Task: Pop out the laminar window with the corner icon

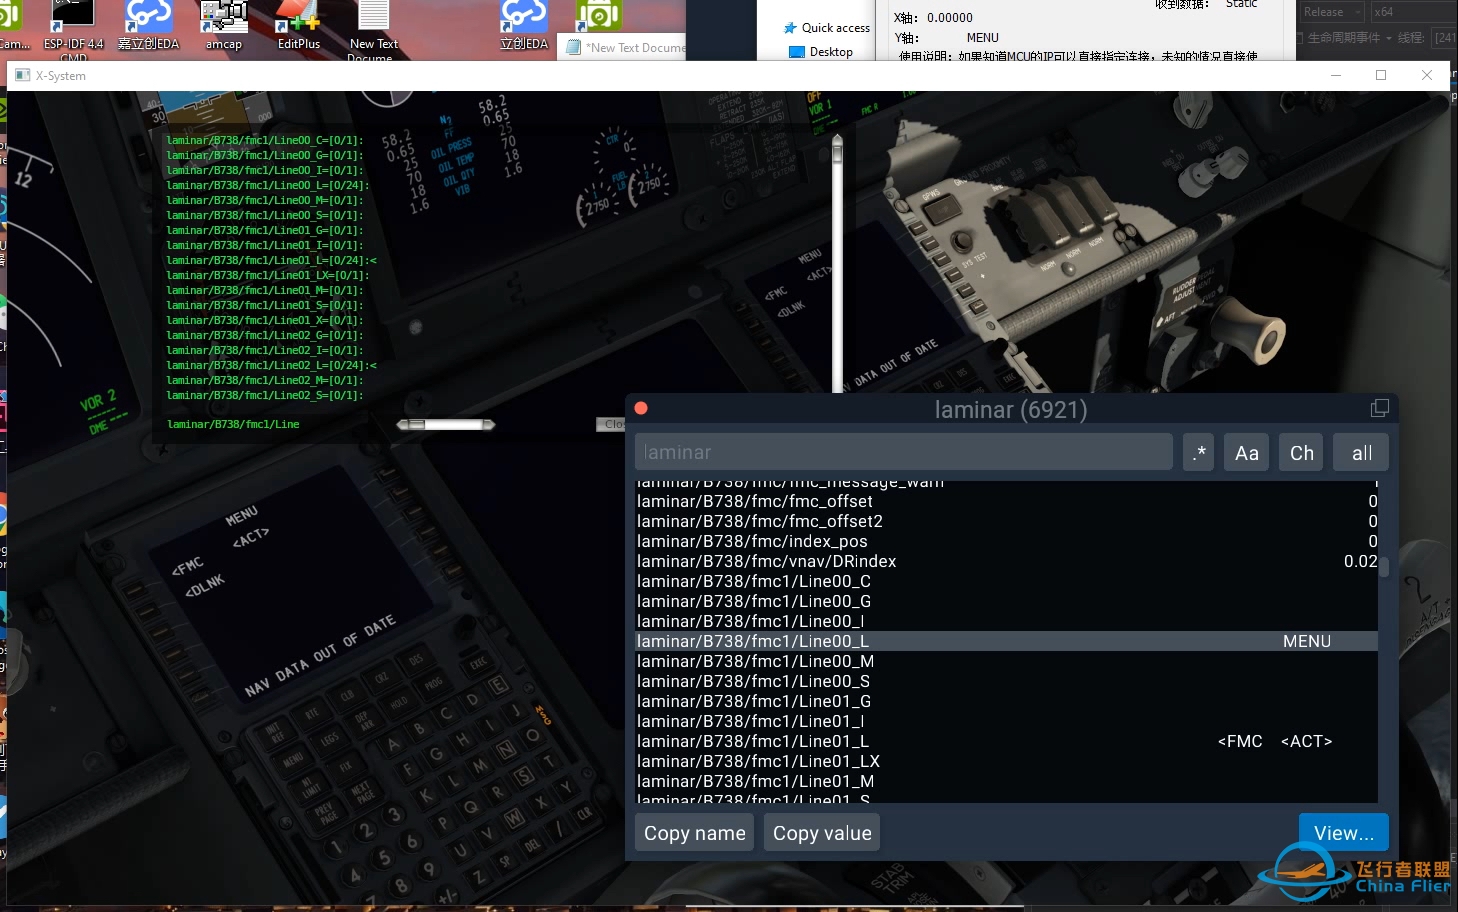Action: coord(1380,408)
